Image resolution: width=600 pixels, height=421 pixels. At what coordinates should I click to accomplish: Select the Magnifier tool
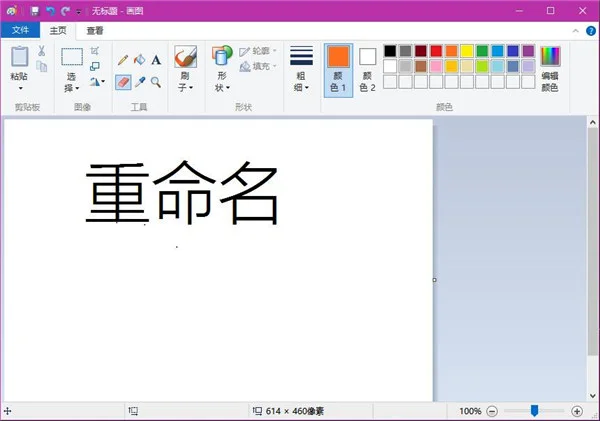pos(156,82)
